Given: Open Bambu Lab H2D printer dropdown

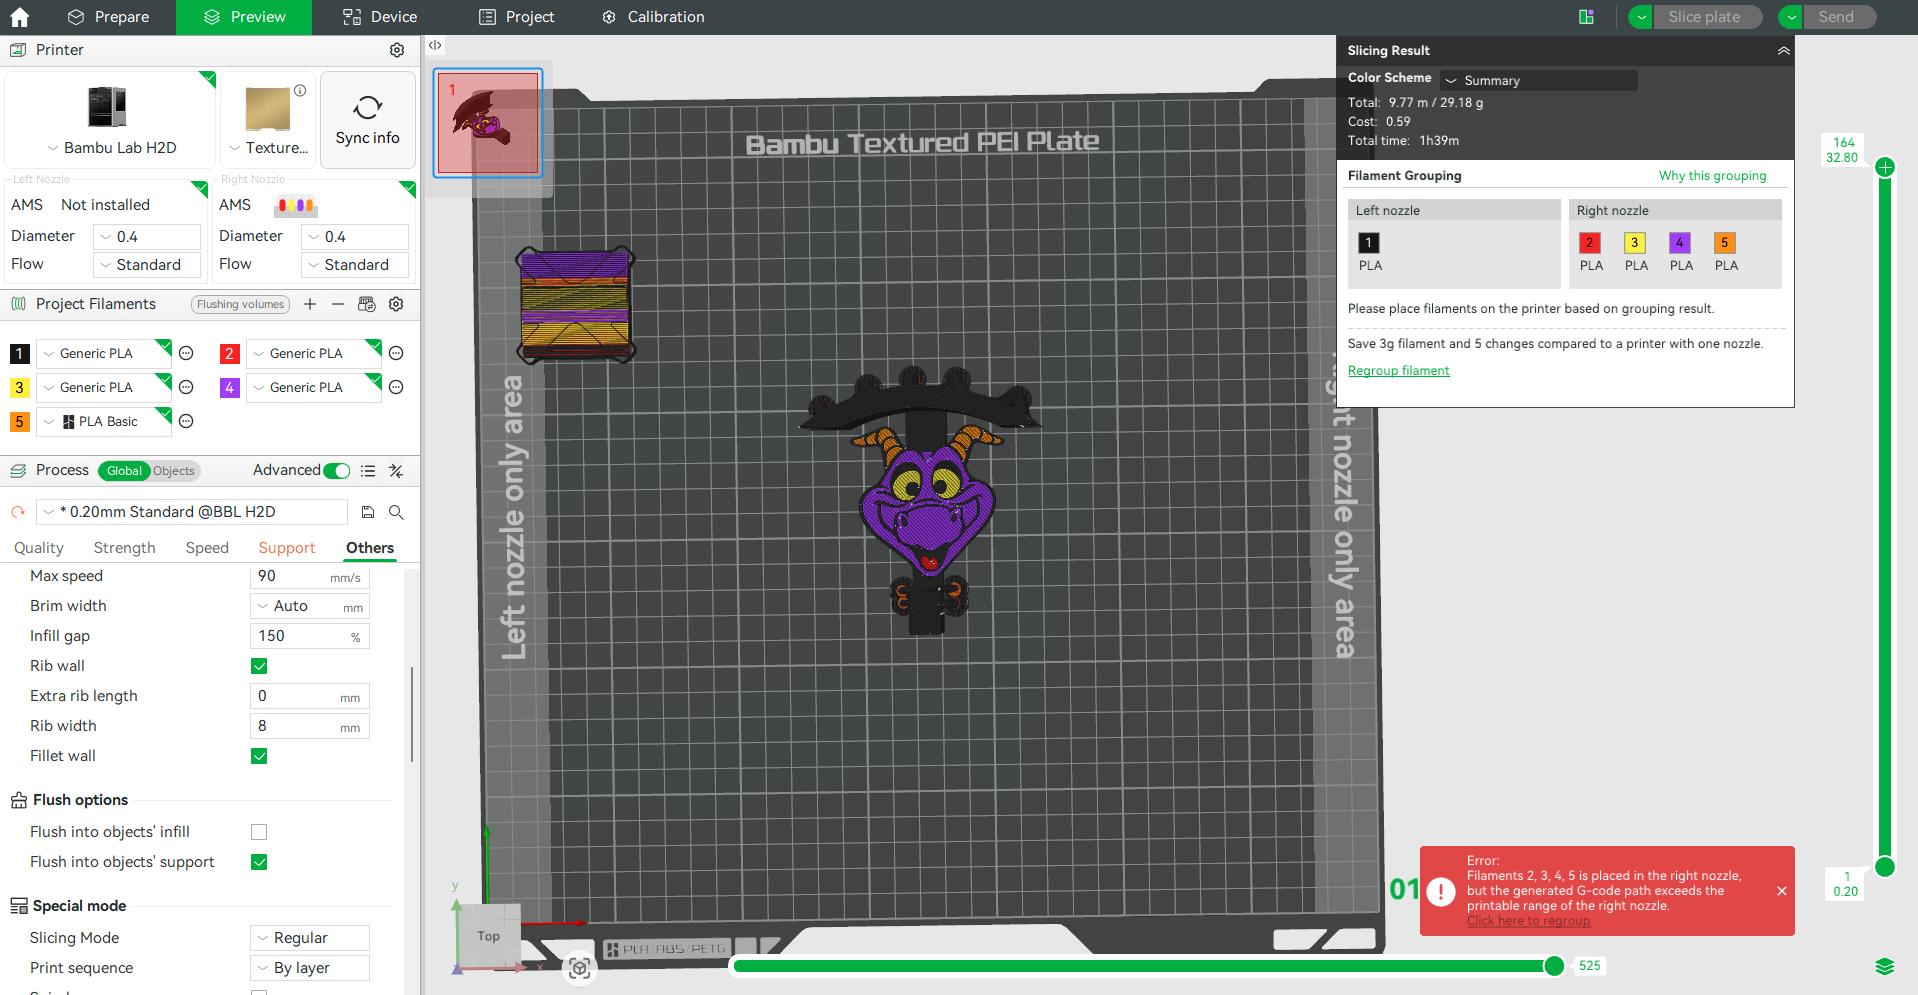Looking at the screenshot, I should point(110,148).
